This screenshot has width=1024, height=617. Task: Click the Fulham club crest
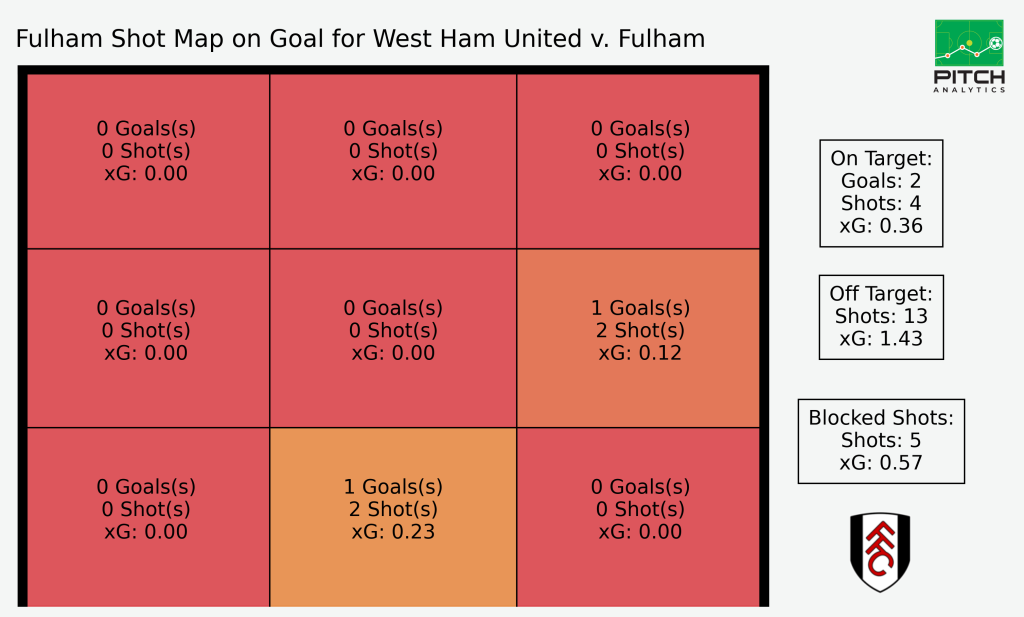[880, 552]
